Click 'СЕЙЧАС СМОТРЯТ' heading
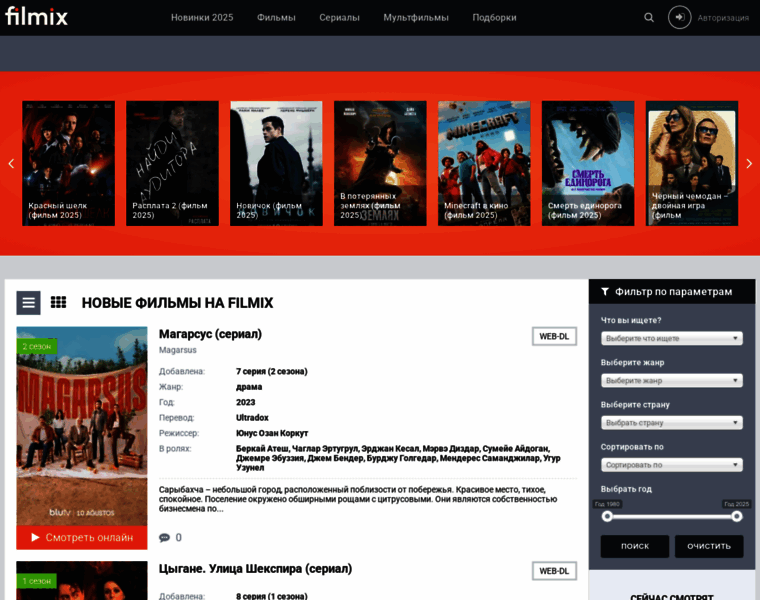This screenshot has width=760, height=600. (672, 597)
